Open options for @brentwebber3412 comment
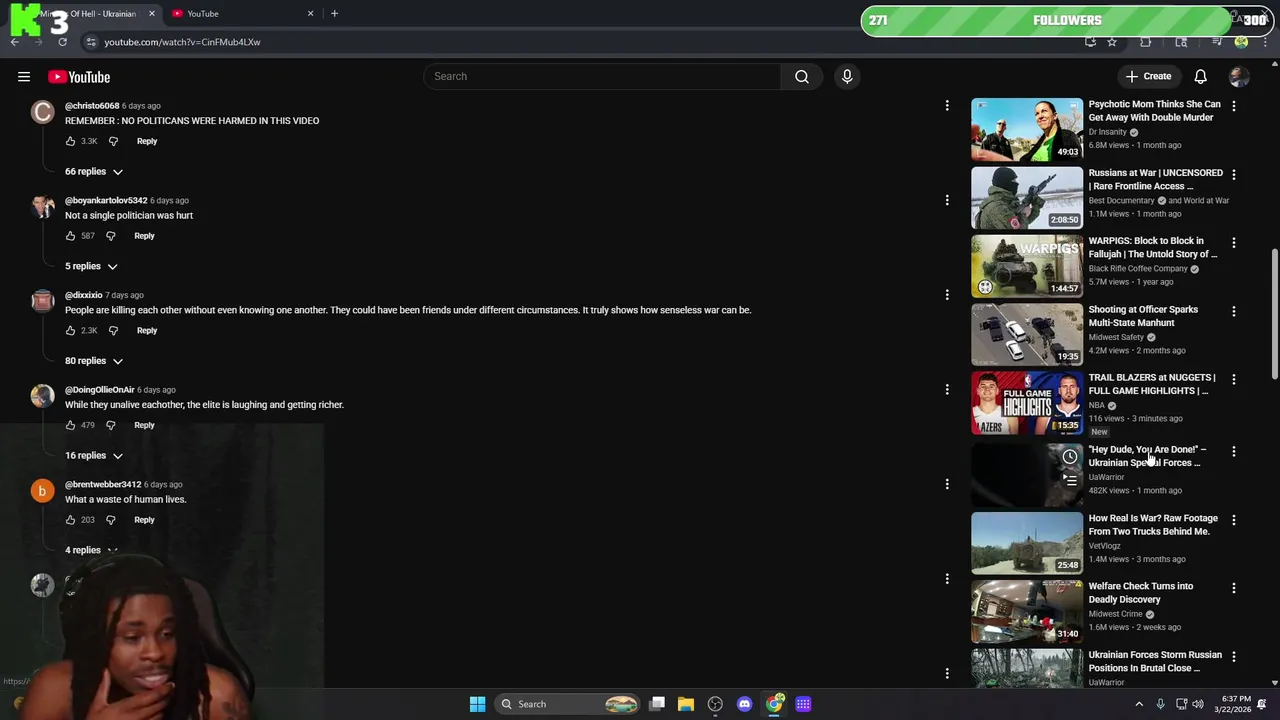 click(x=947, y=484)
